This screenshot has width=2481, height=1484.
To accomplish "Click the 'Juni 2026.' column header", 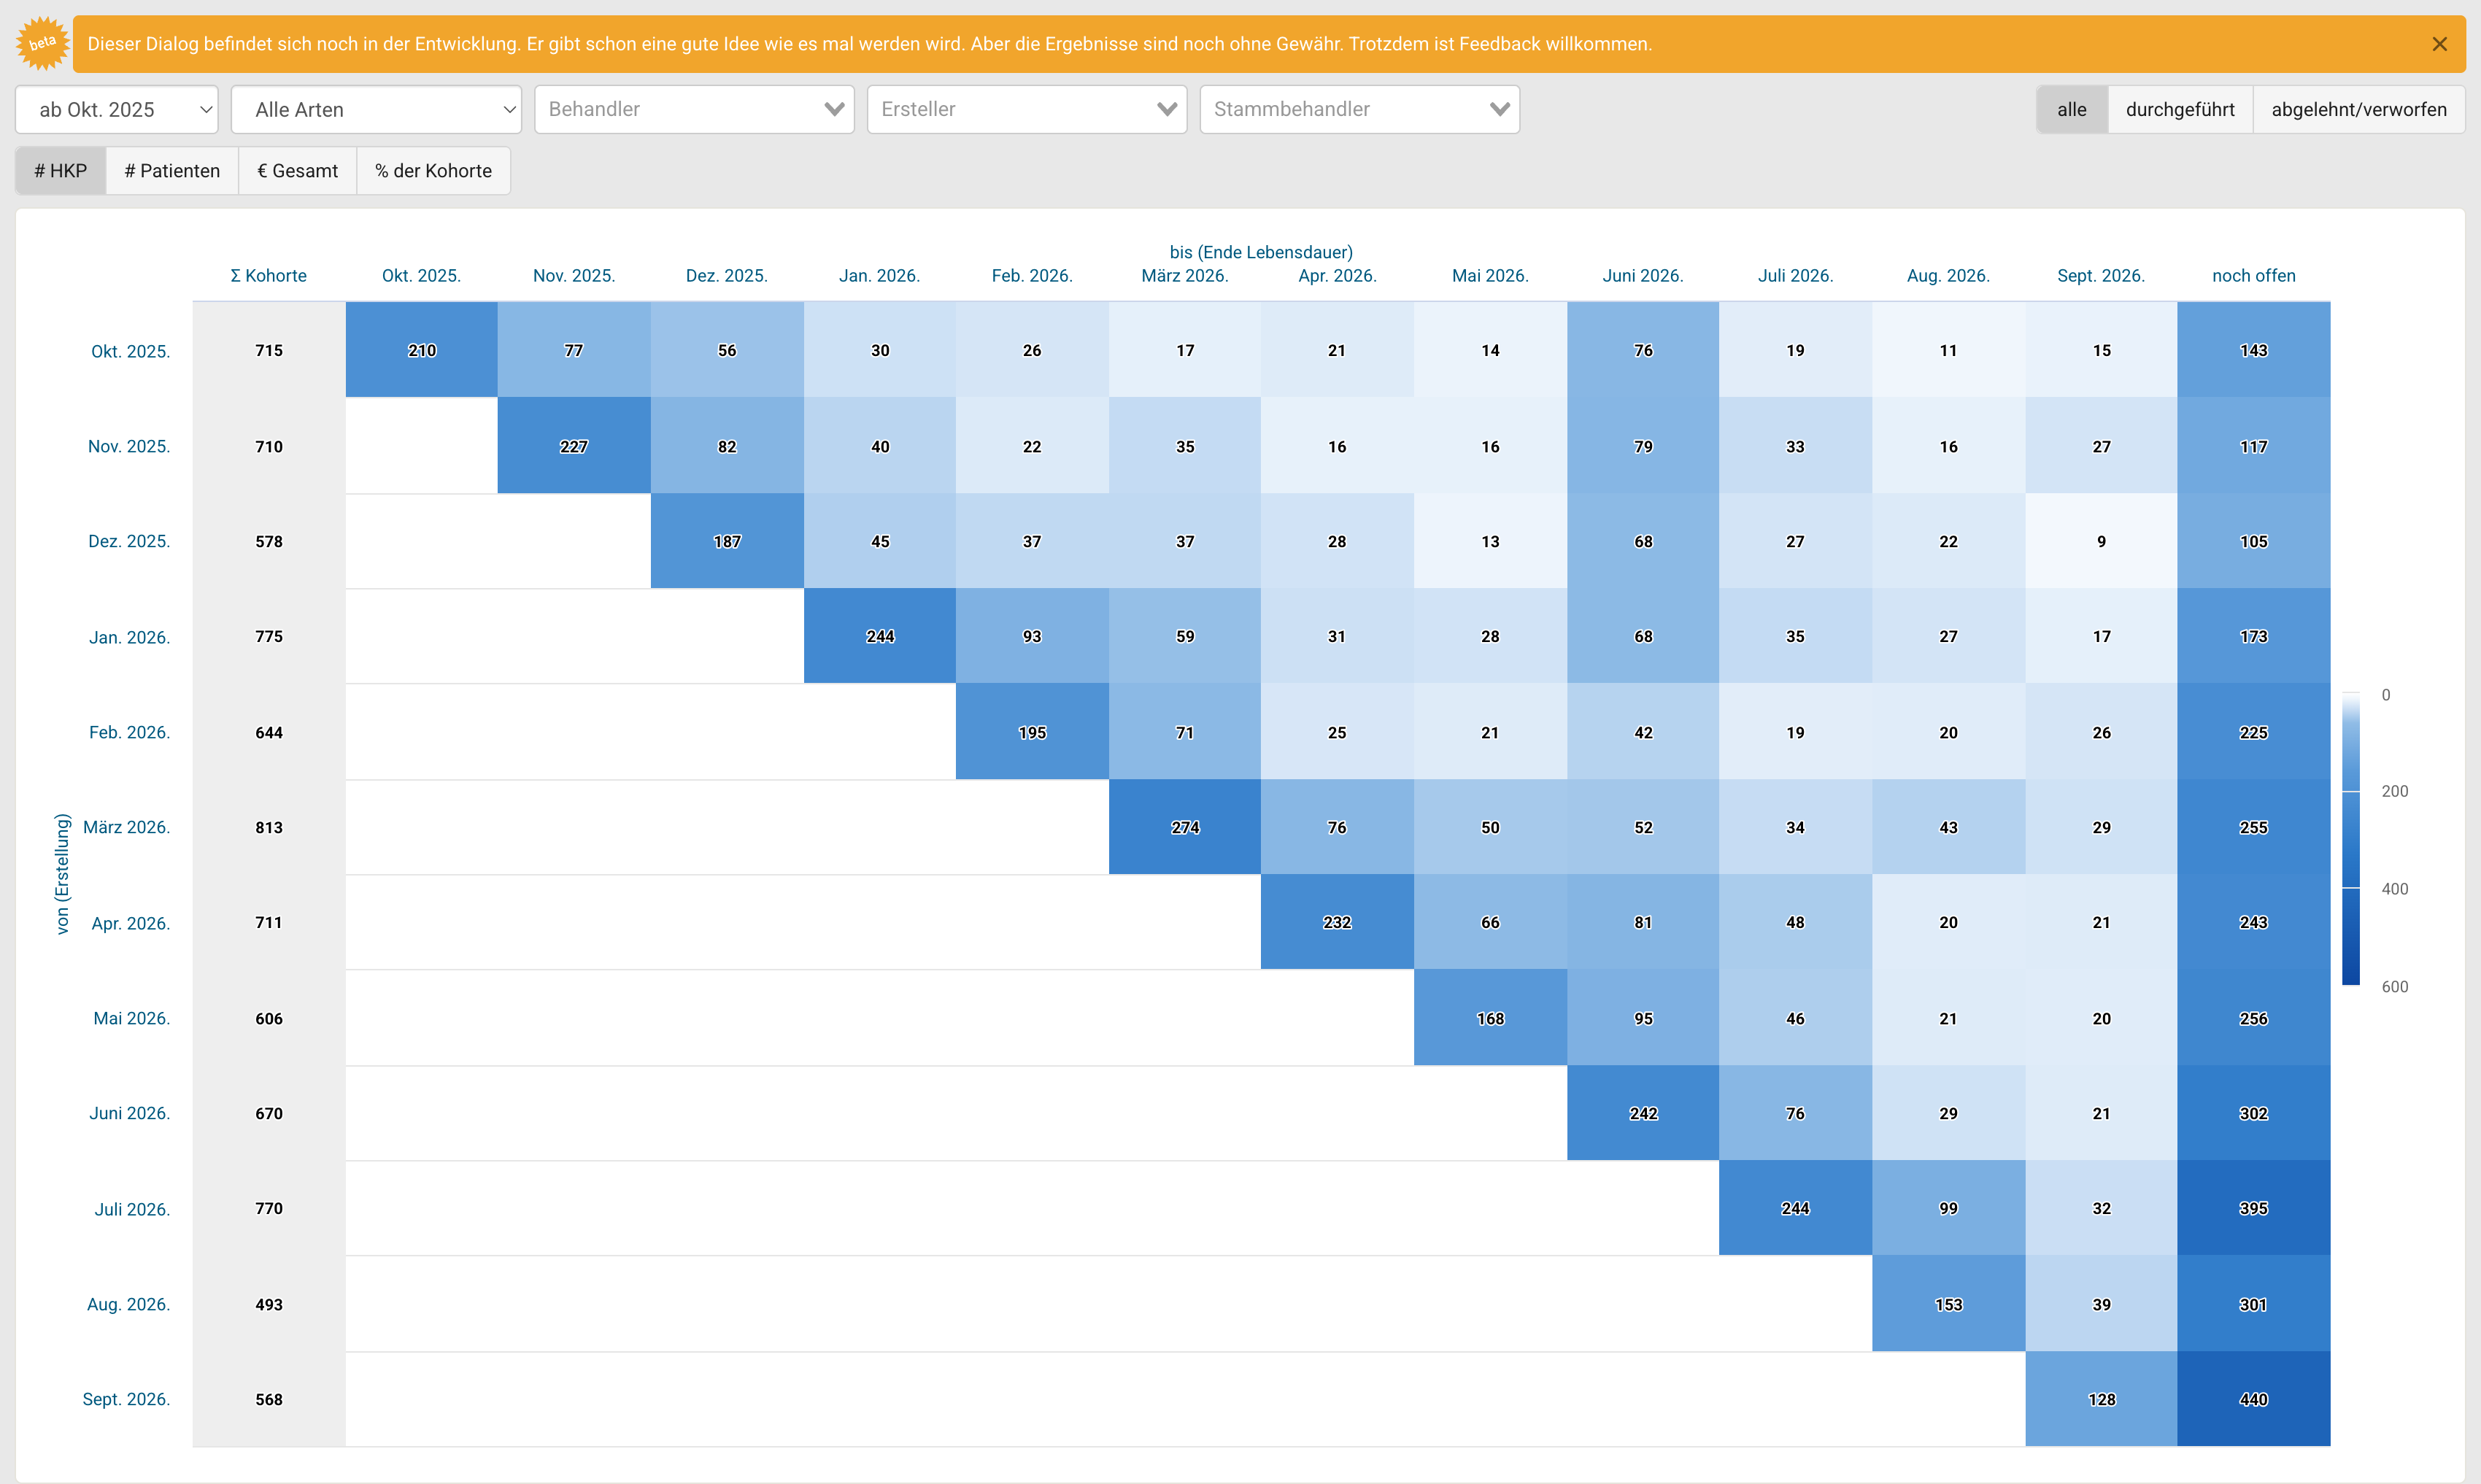I will (x=1643, y=276).
